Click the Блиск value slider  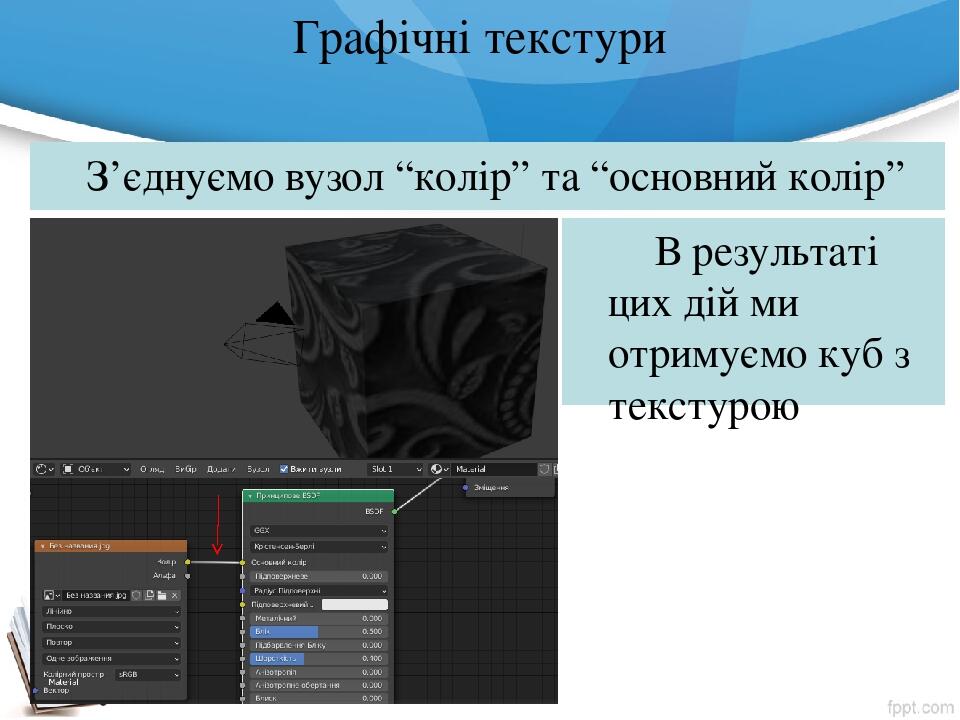click(x=319, y=699)
